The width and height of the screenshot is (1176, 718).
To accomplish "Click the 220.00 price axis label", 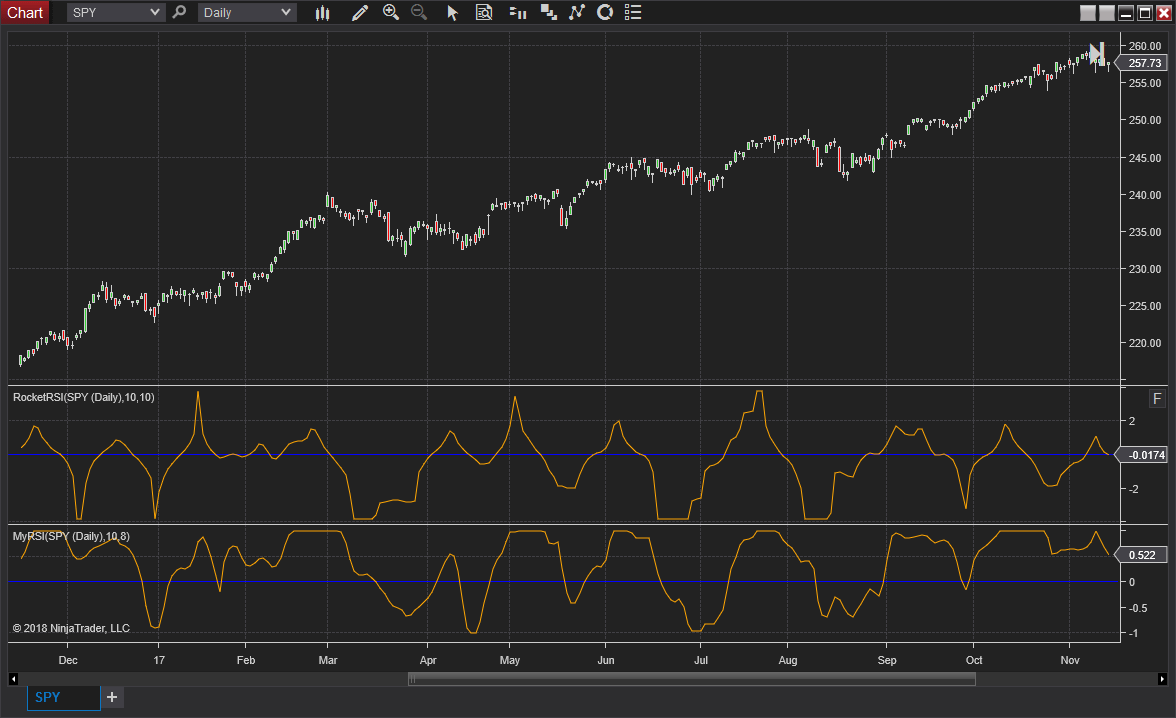I will (x=1145, y=343).
